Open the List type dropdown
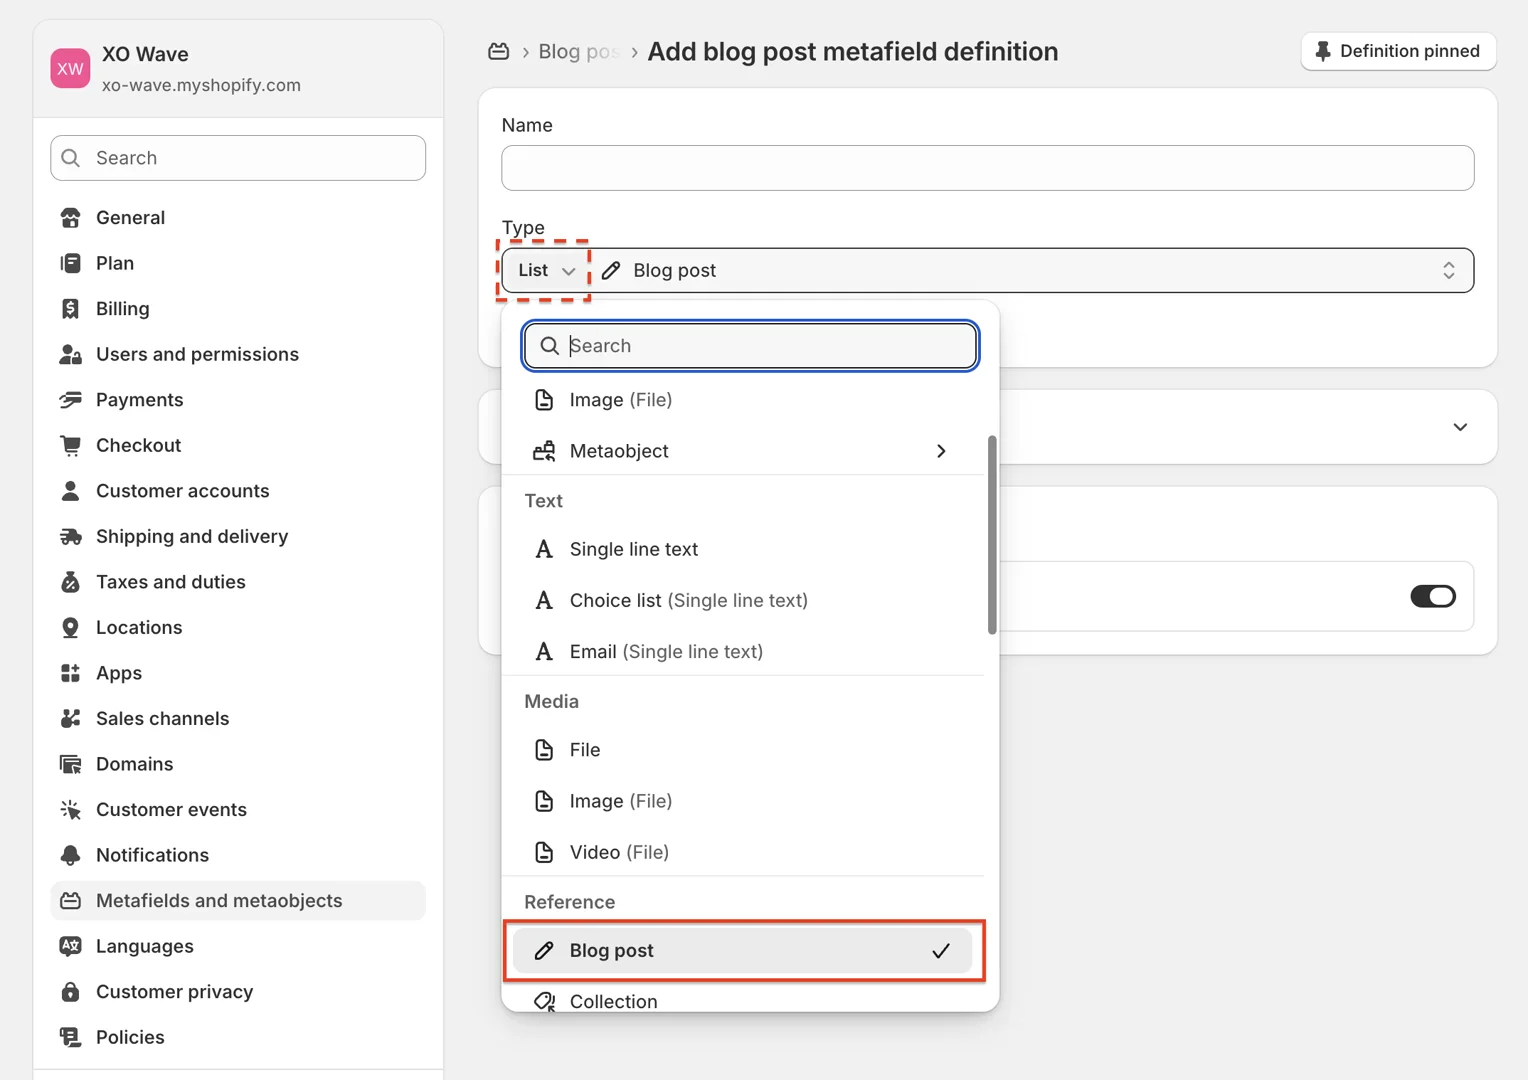1528x1080 pixels. point(545,271)
